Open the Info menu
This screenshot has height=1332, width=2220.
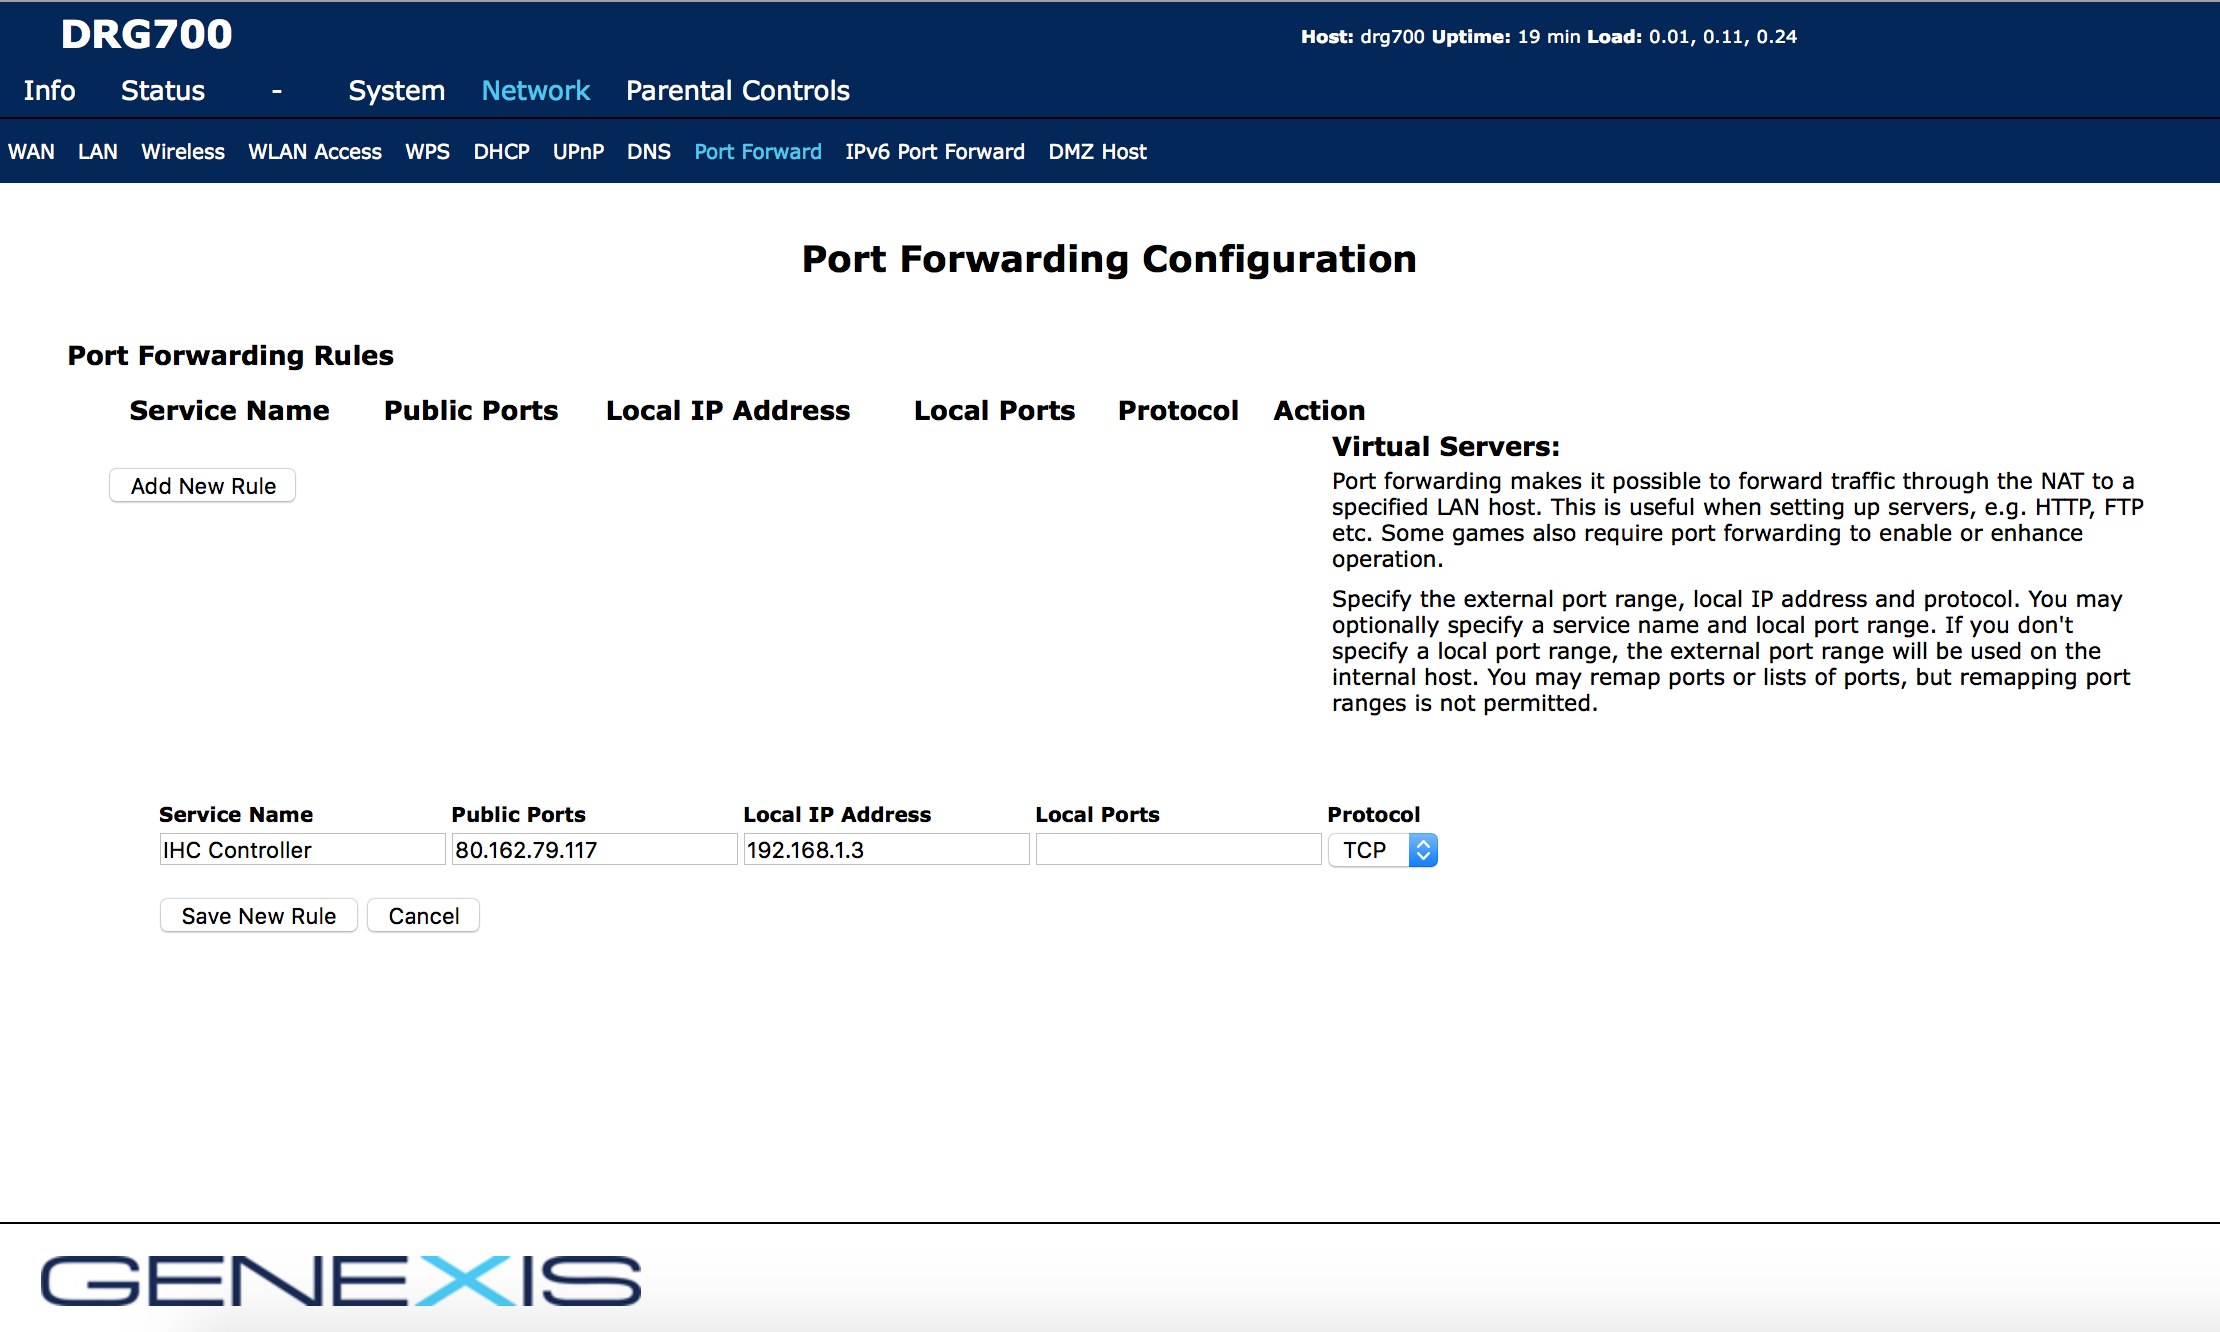(x=49, y=91)
